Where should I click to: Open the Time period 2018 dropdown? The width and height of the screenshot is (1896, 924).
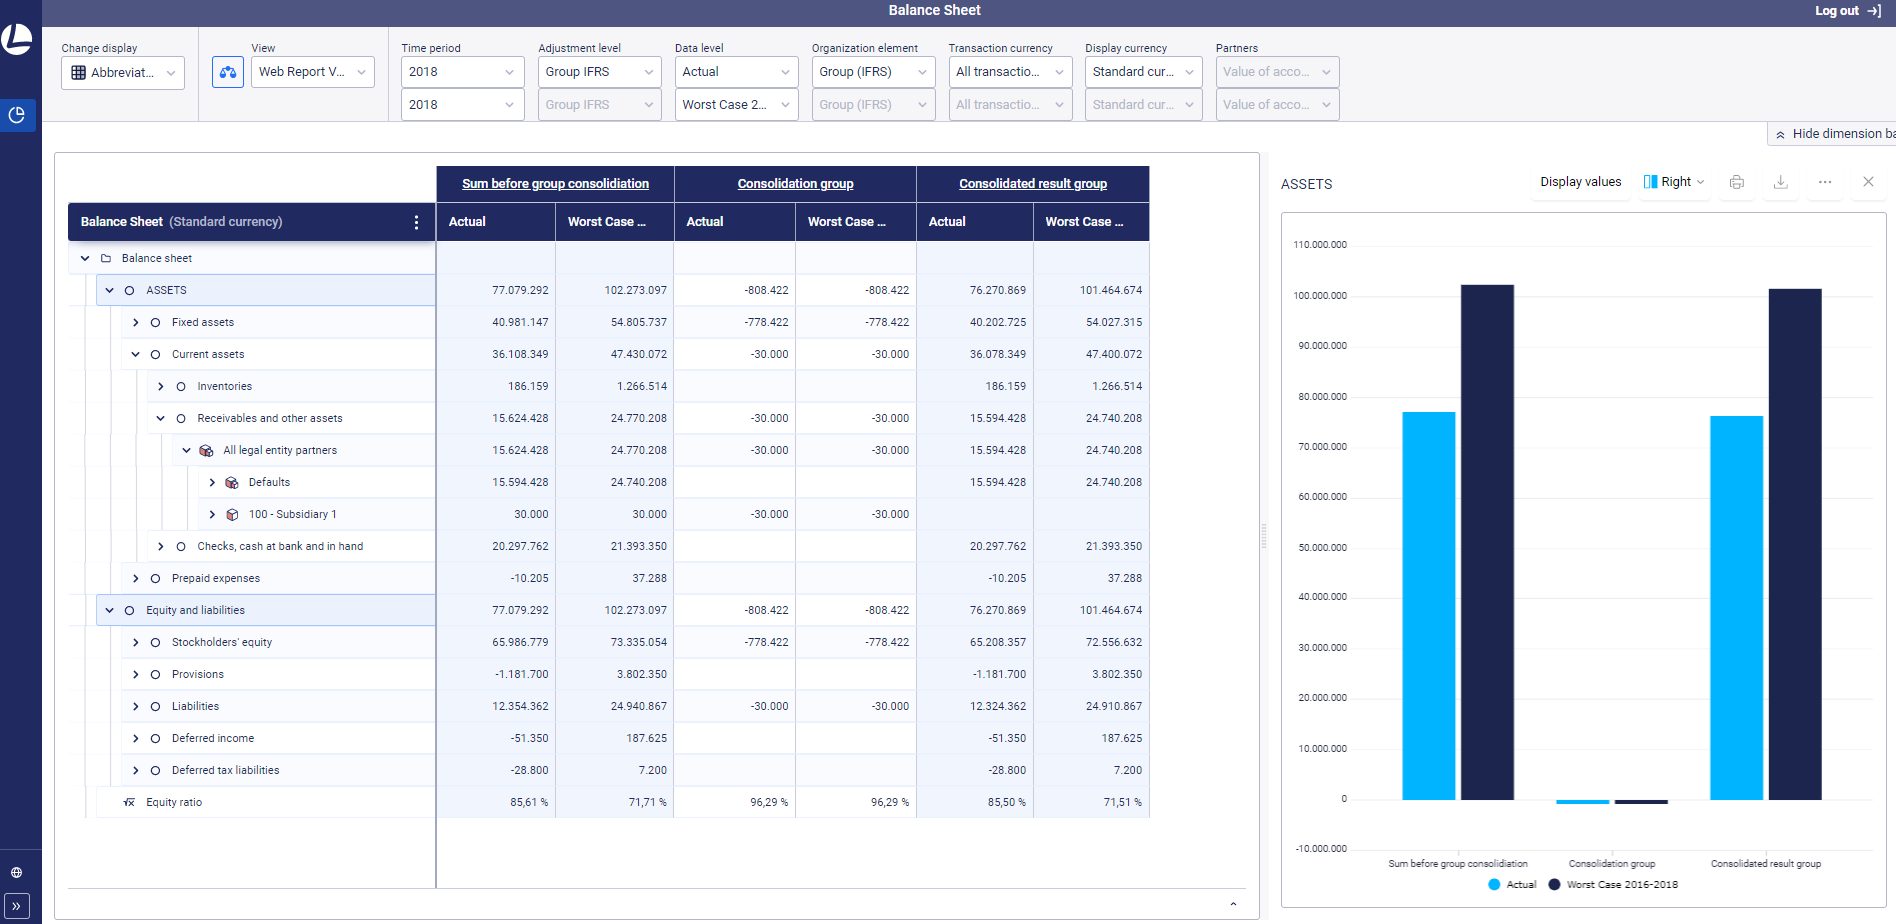pos(462,71)
